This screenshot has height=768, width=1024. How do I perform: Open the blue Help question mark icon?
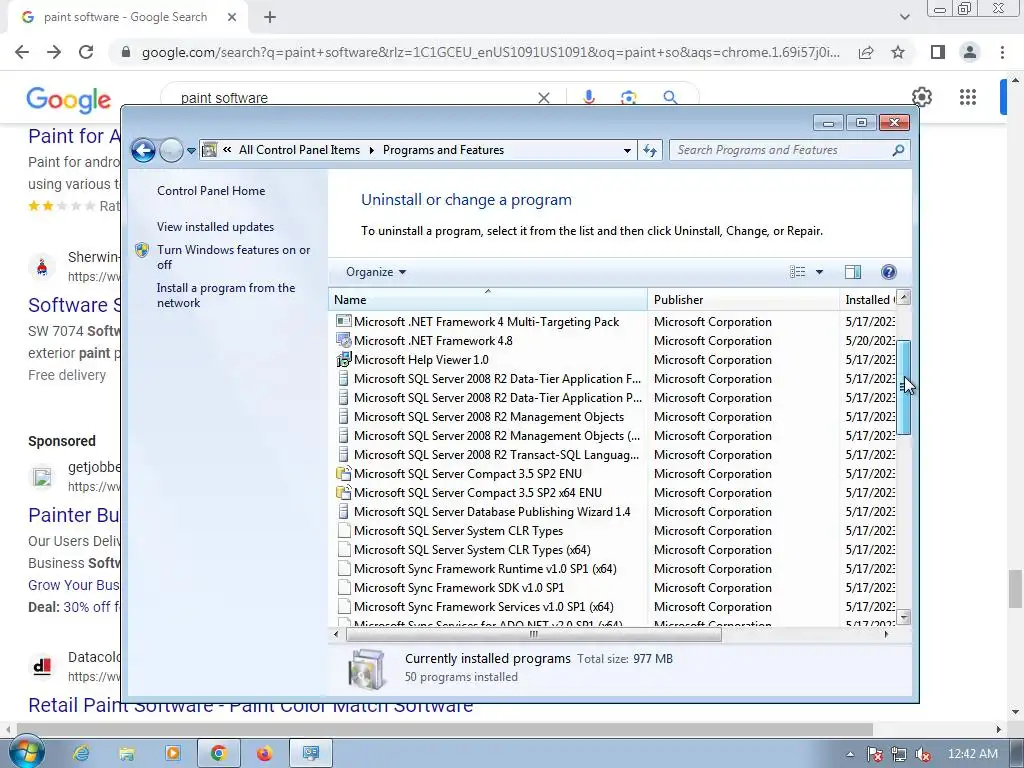point(889,272)
